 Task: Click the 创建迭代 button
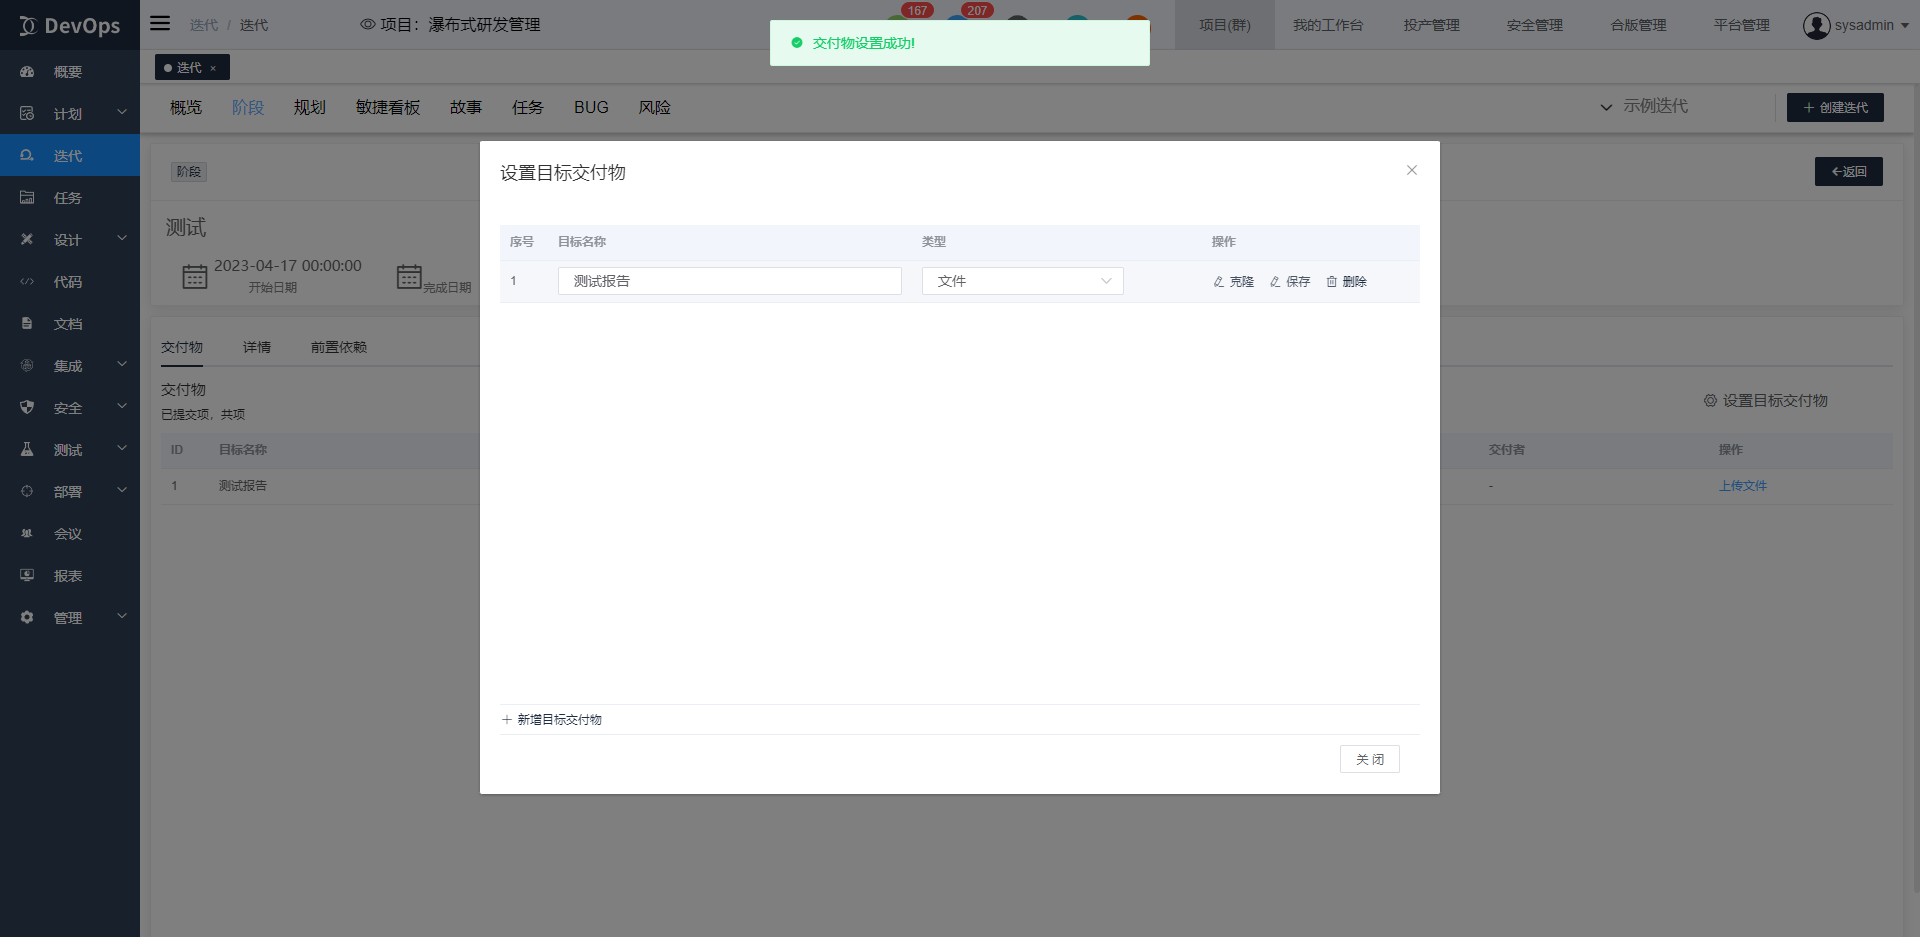click(1835, 107)
